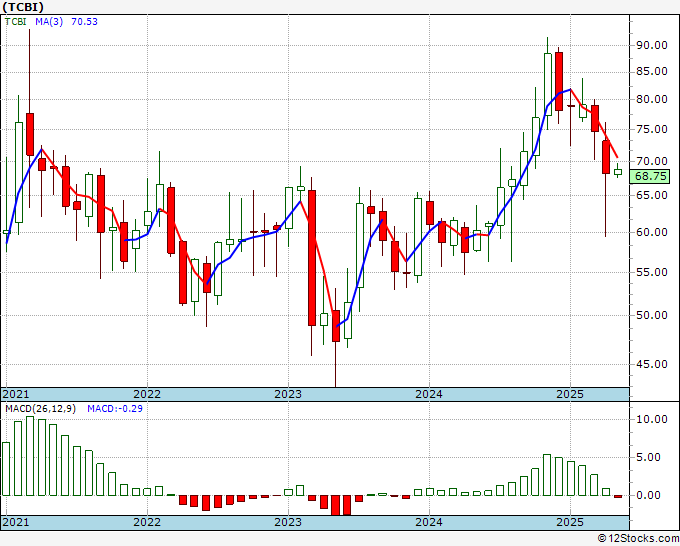Viewport: 680px width, 546px height.
Task: Select 2025 on the price chart time axis
Action: (570, 394)
